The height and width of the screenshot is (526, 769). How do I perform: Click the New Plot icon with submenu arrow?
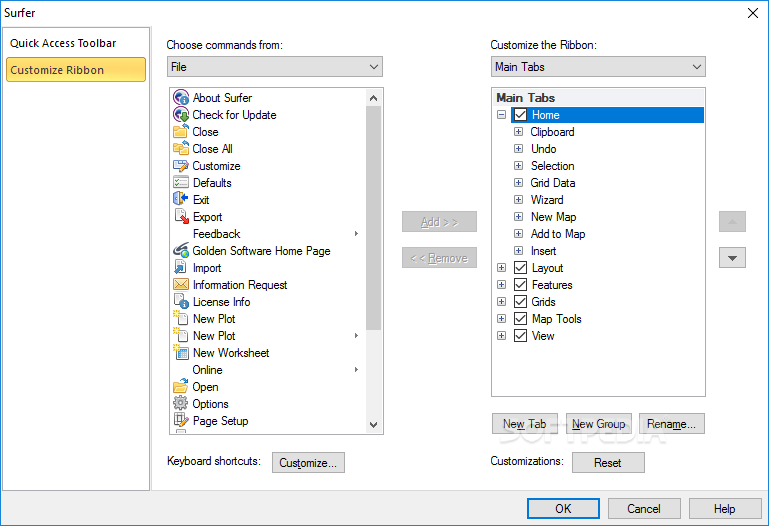pyautogui.click(x=181, y=335)
